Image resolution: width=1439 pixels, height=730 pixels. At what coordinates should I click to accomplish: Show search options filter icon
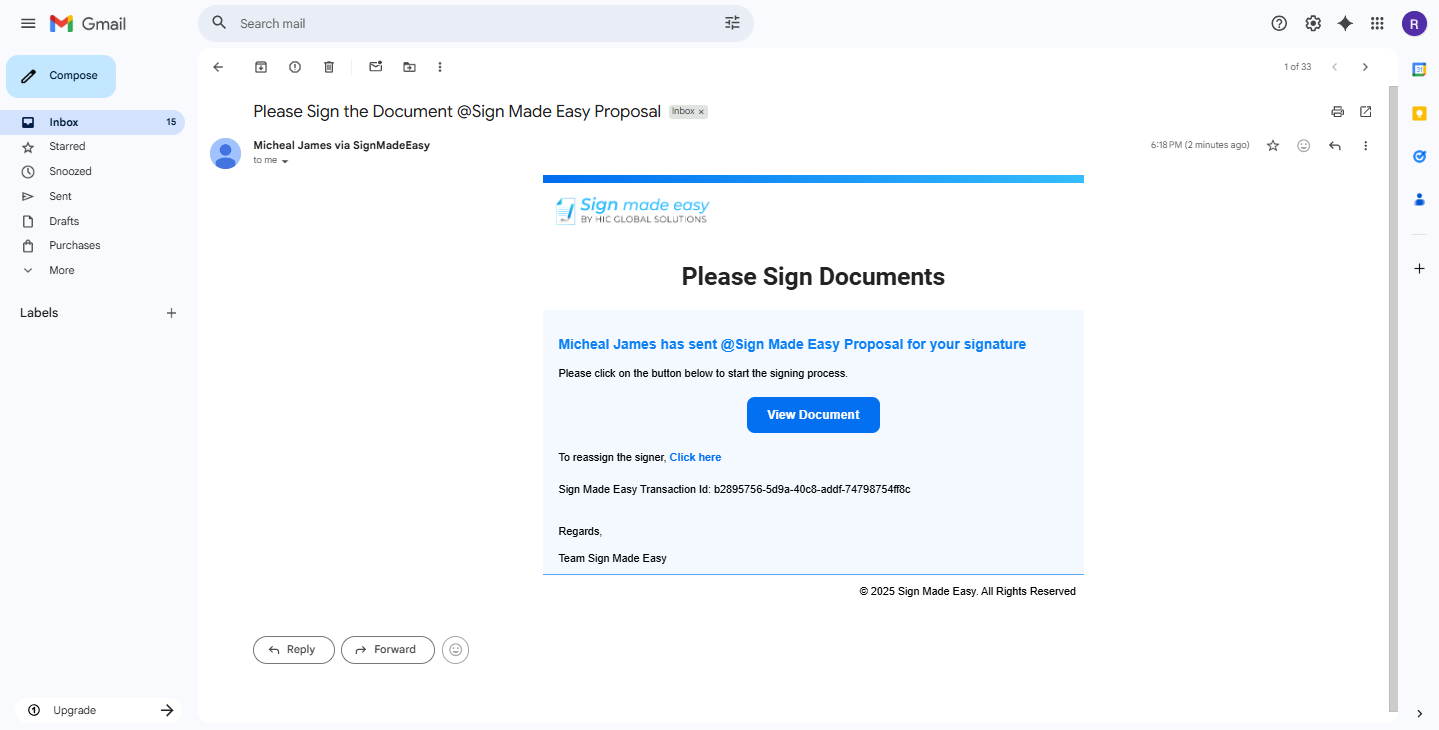pos(732,23)
